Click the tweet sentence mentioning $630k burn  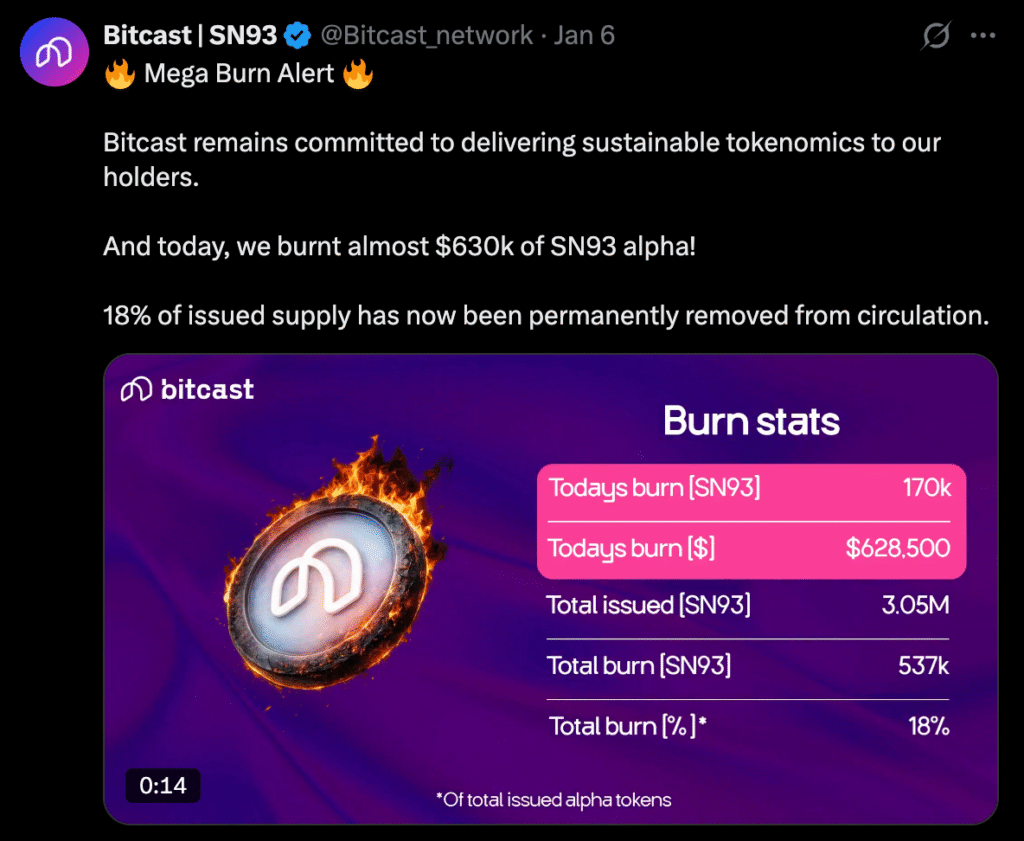(x=399, y=246)
